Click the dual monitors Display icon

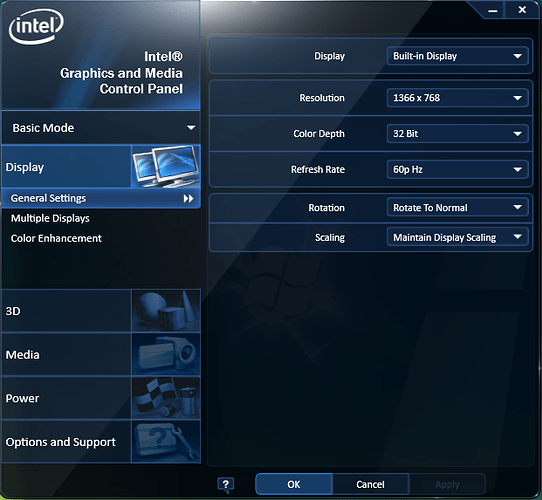pyautogui.click(x=166, y=166)
